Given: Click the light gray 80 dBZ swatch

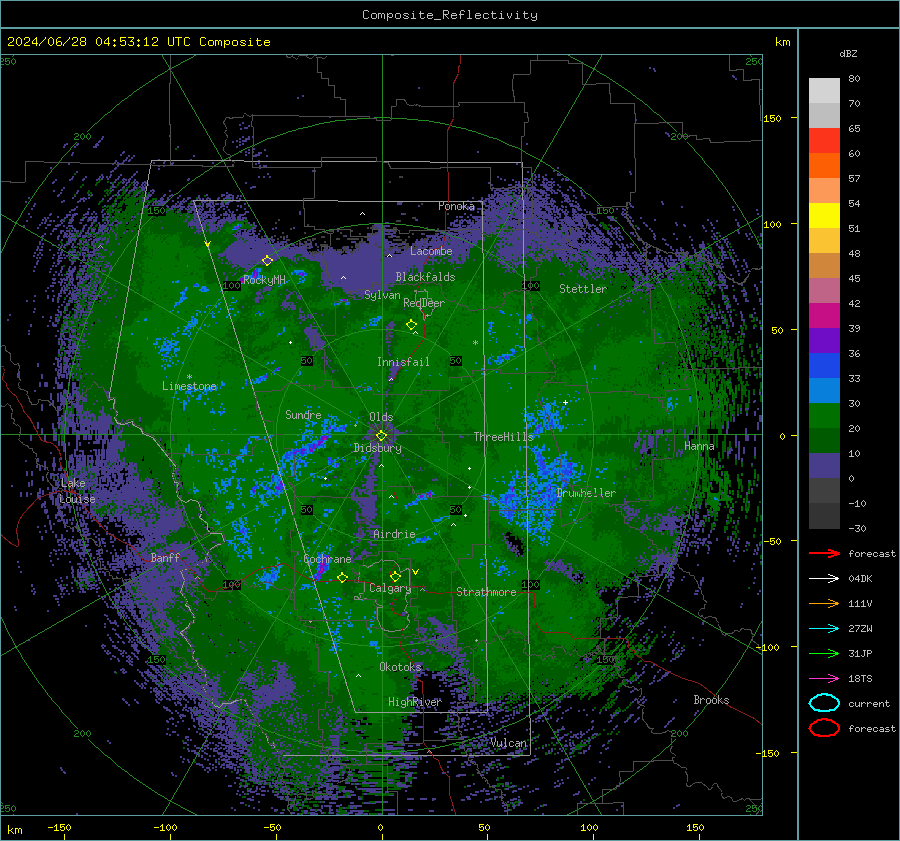Looking at the screenshot, I should pos(824,91).
